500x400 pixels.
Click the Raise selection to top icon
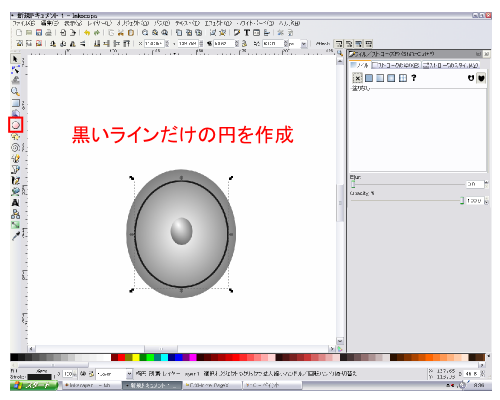point(126,43)
